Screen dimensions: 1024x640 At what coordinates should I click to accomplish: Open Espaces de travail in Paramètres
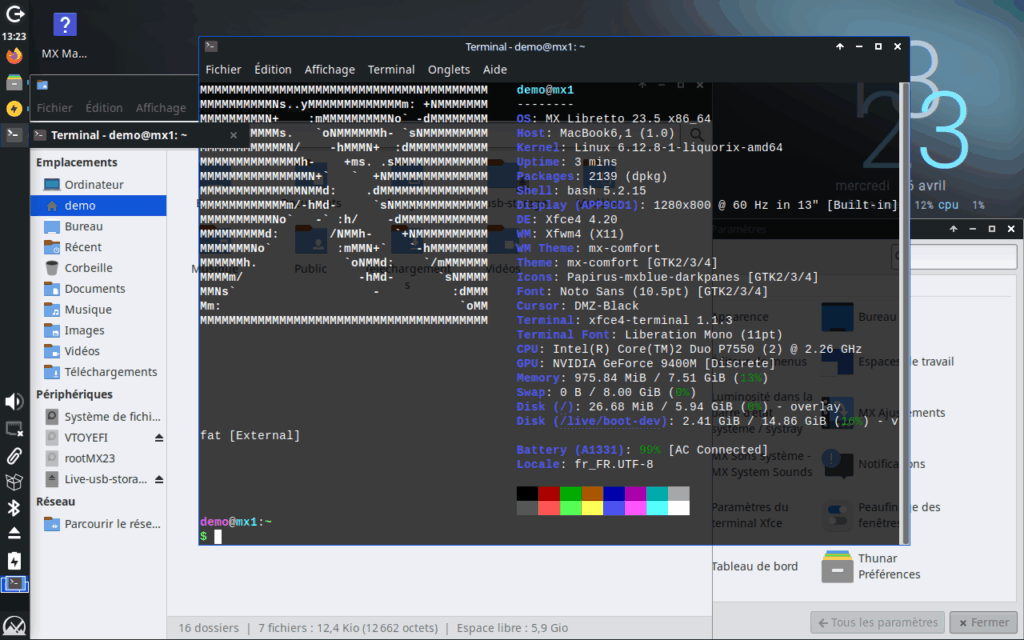[906, 361]
